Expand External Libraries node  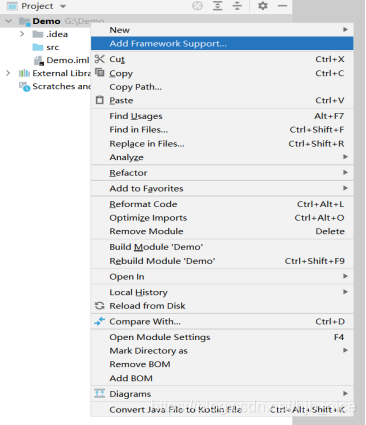point(8,73)
